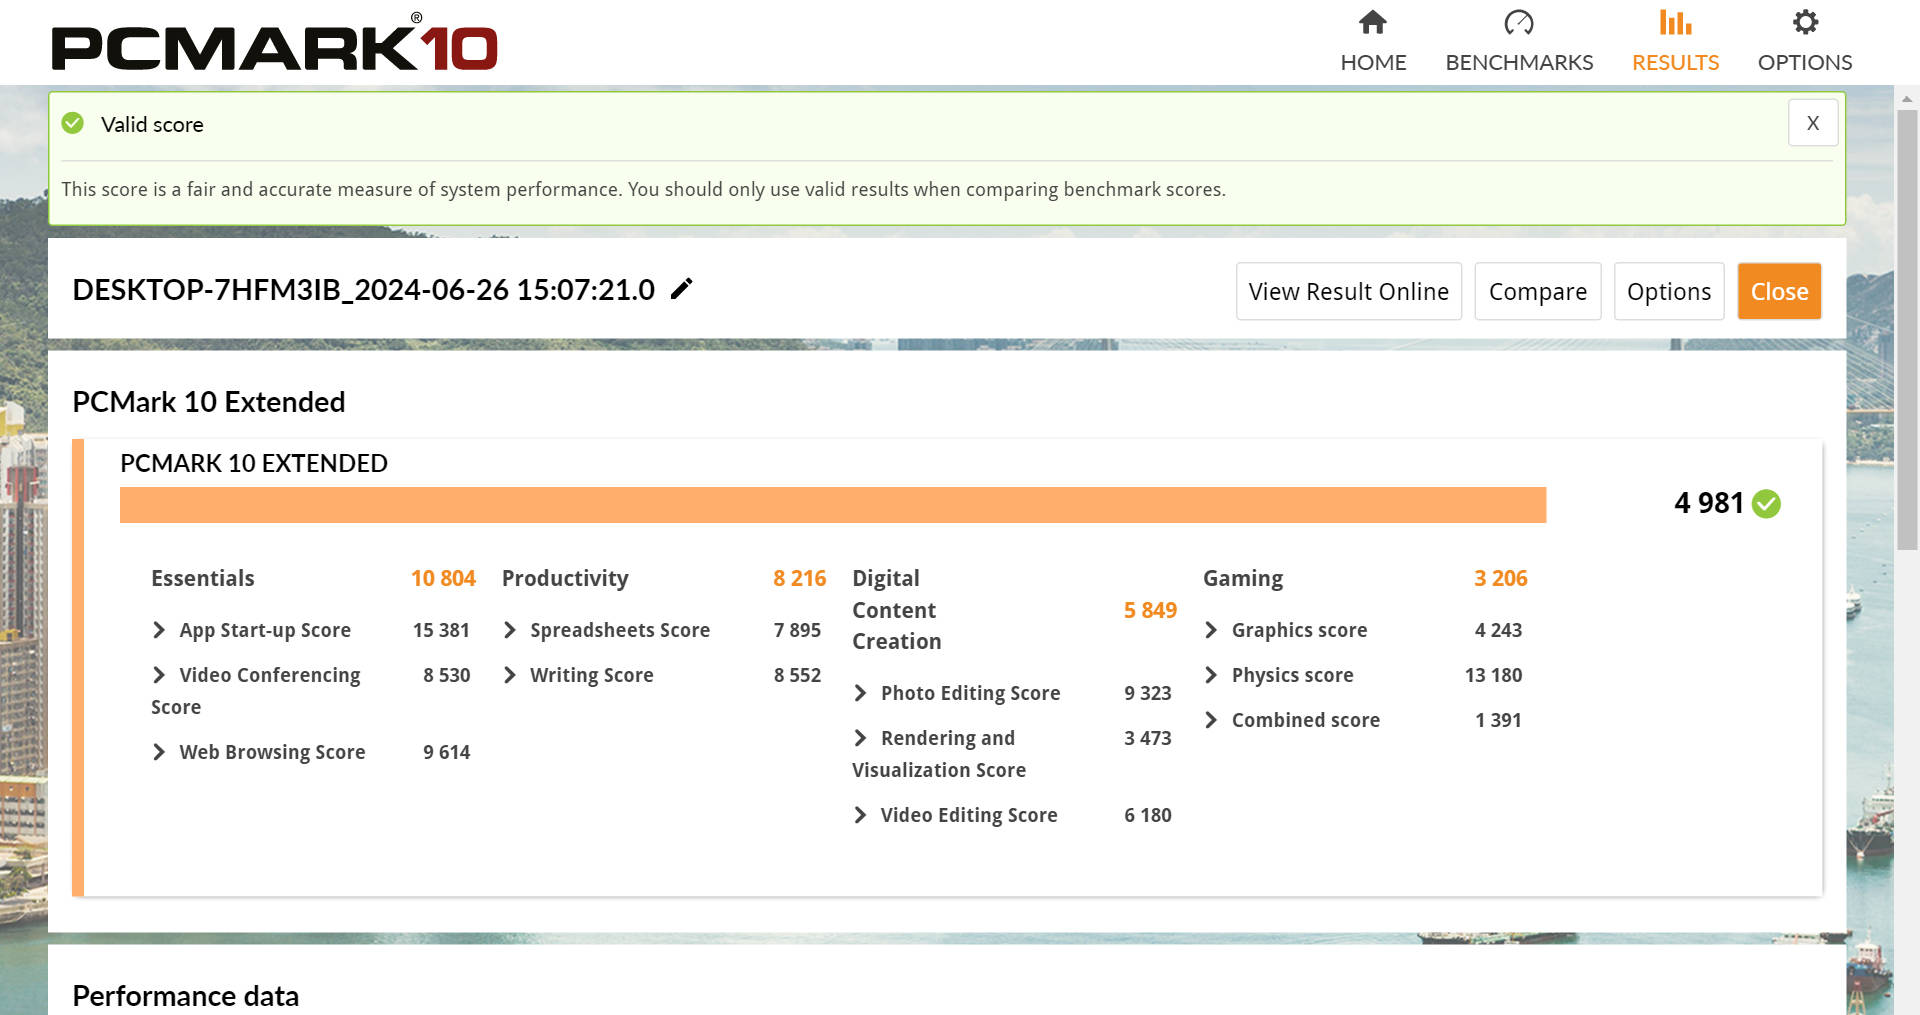
Task: Click green check beside 4 981 score
Action: (1767, 503)
